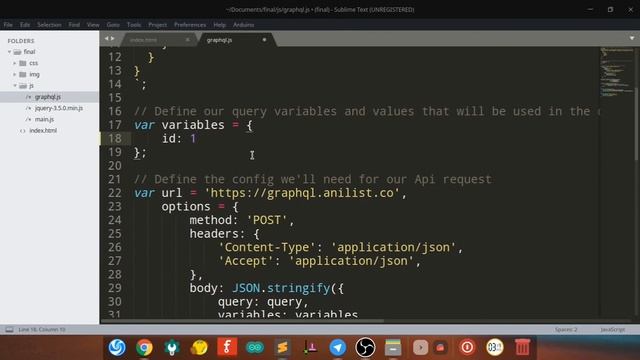The width and height of the screenshot is (640, 360).
Task: Change syntax via JavaScript status item
Action: (x=612, y=329)
